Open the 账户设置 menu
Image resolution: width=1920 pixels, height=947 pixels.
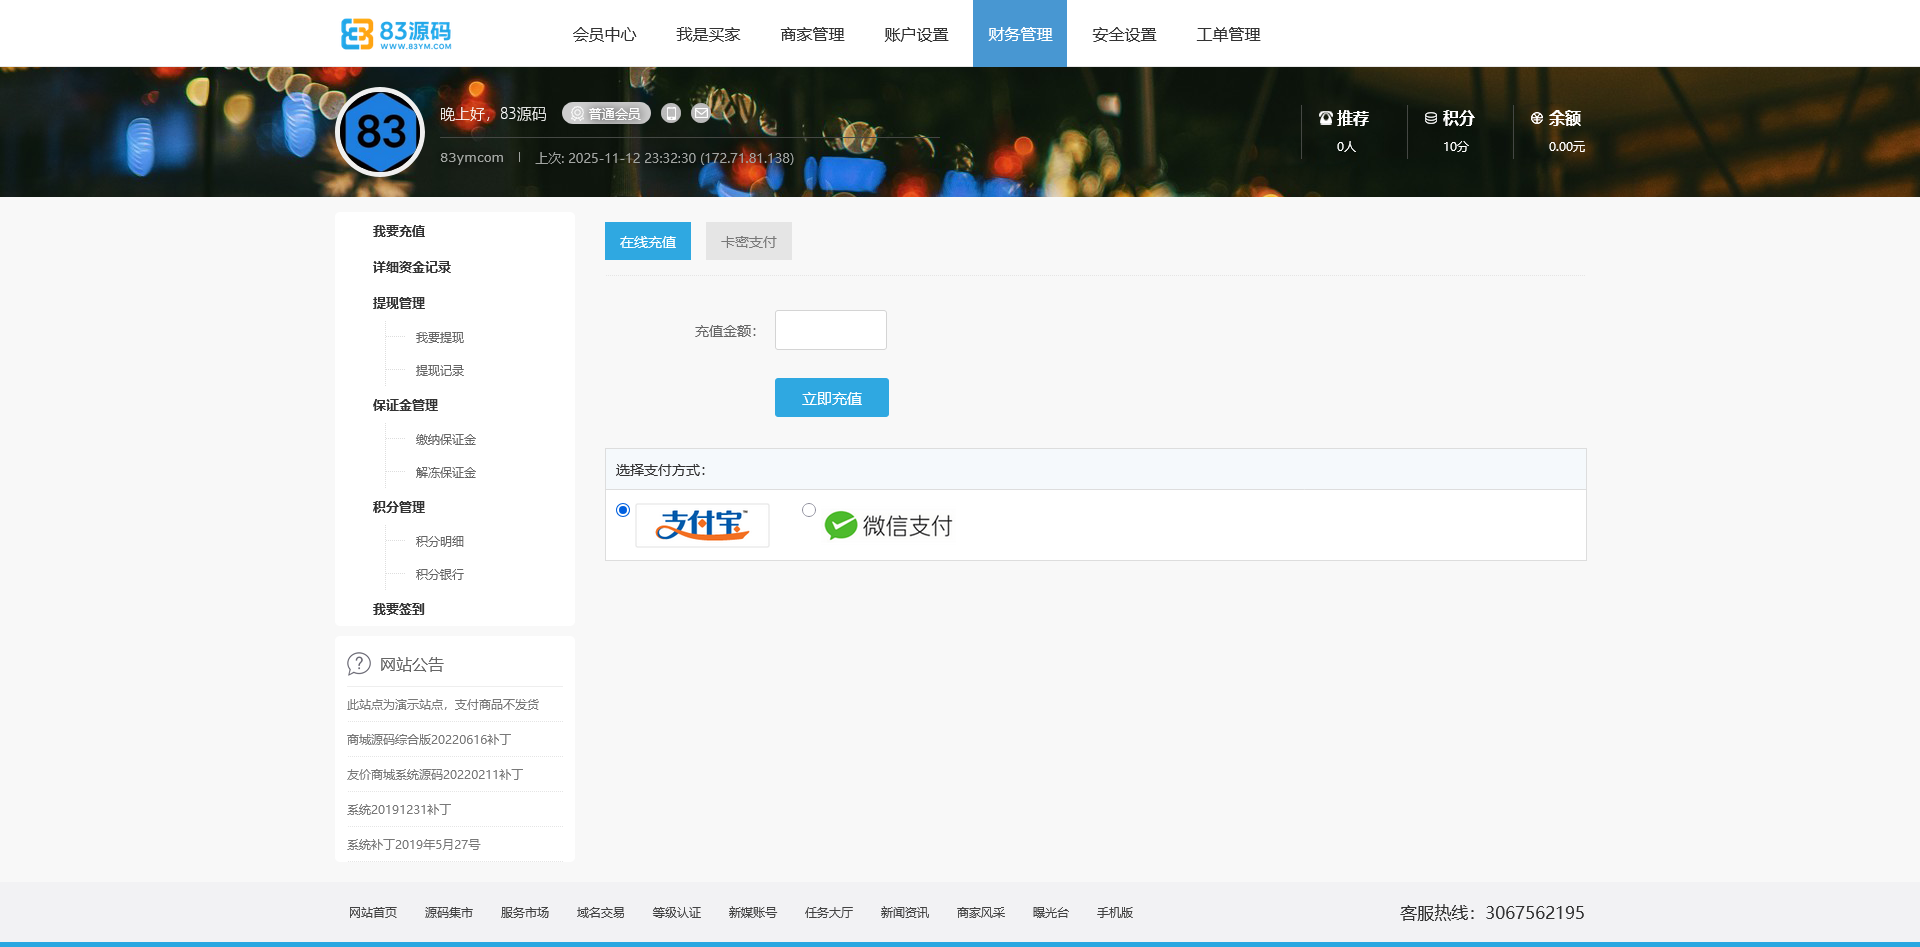(x=916, y=34)
